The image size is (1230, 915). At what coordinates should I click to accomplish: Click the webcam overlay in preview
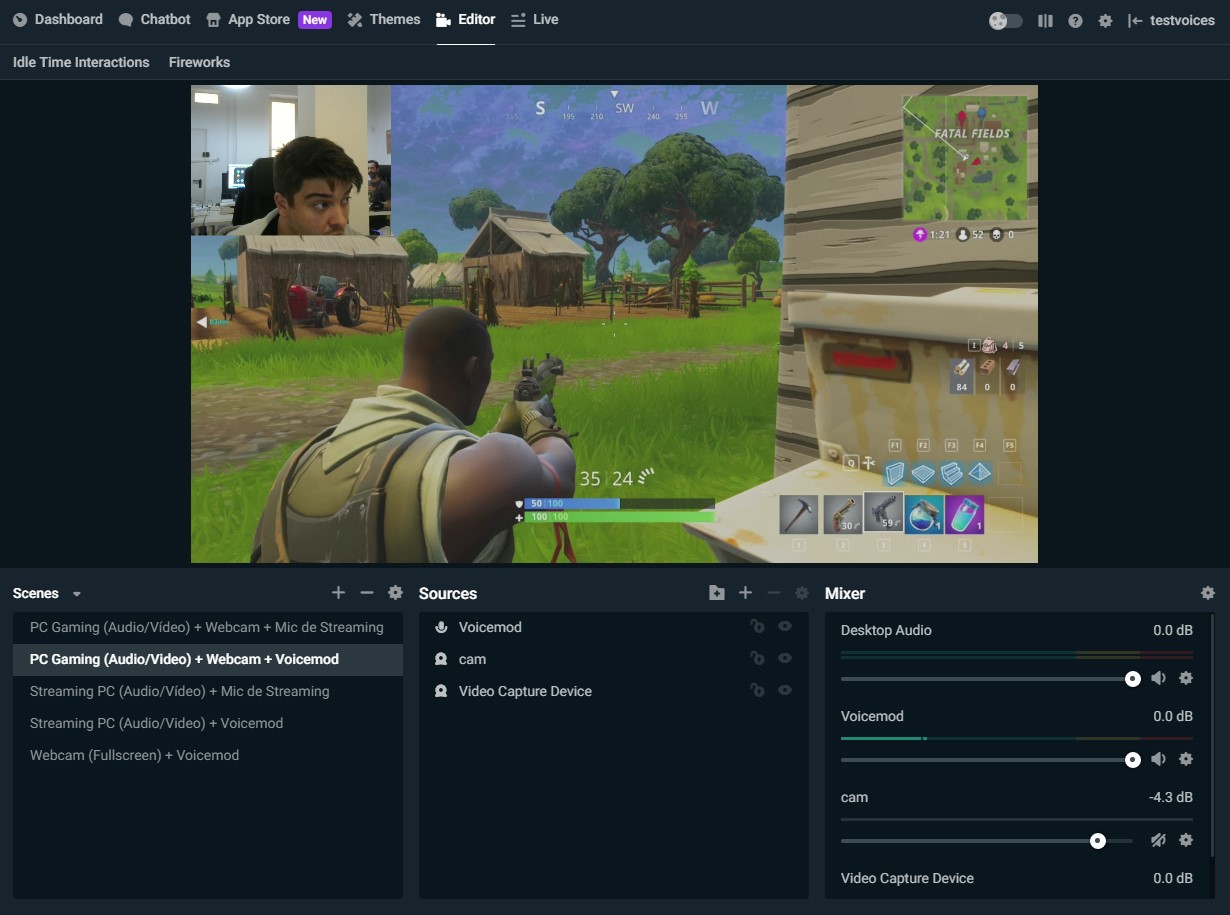pyautogui.click(x=291, y=160)
